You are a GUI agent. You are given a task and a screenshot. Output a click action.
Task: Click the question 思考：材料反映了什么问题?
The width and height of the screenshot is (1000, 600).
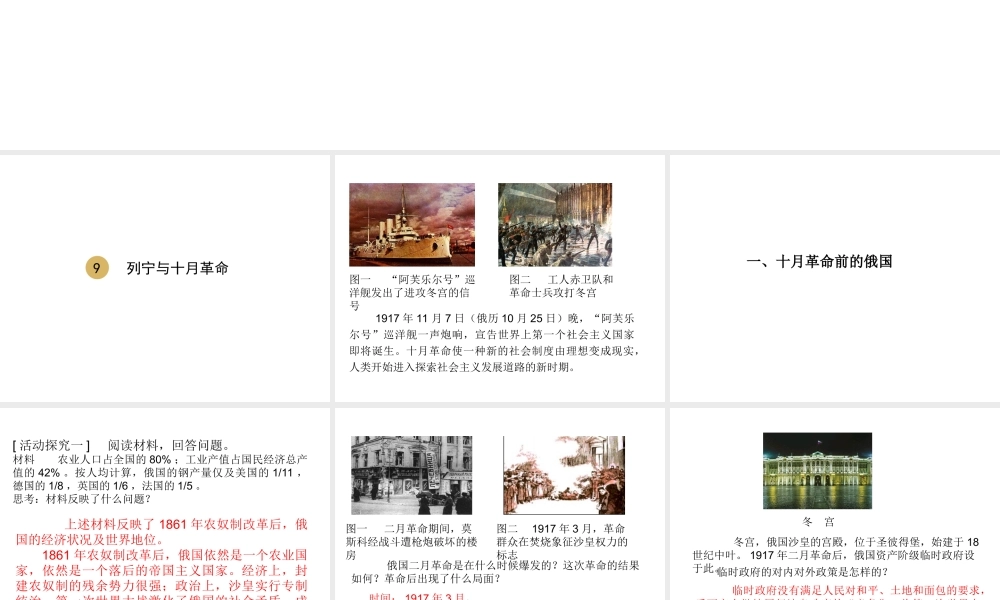[82, 499]
